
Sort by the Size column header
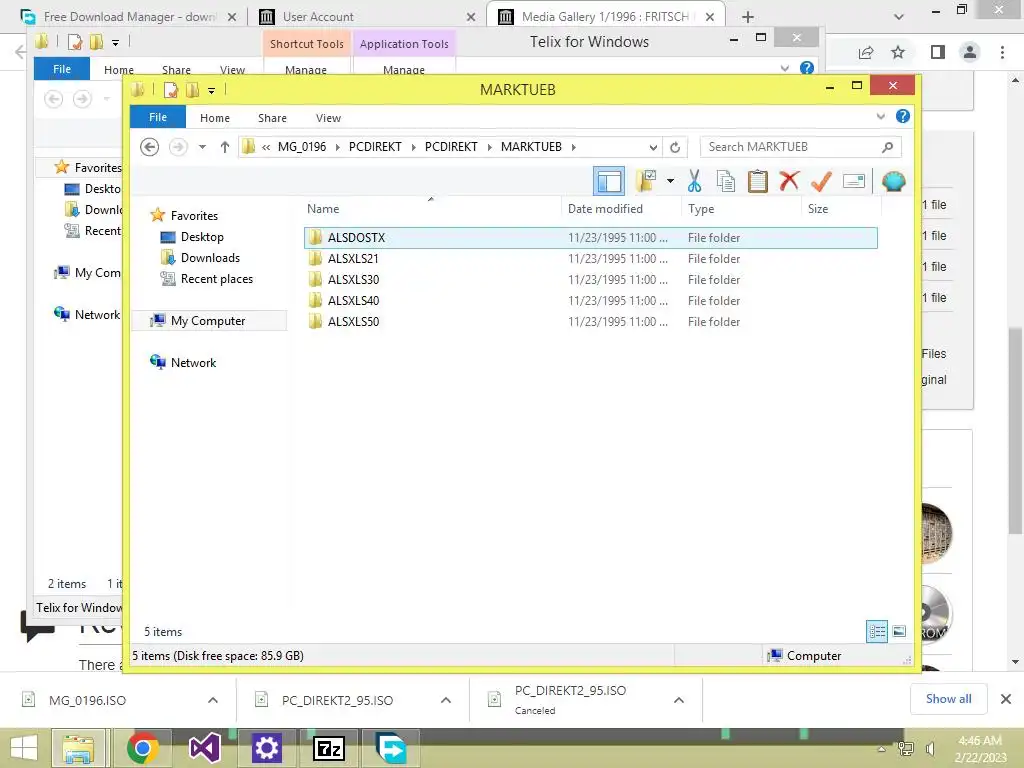click(x=841, y=208)
